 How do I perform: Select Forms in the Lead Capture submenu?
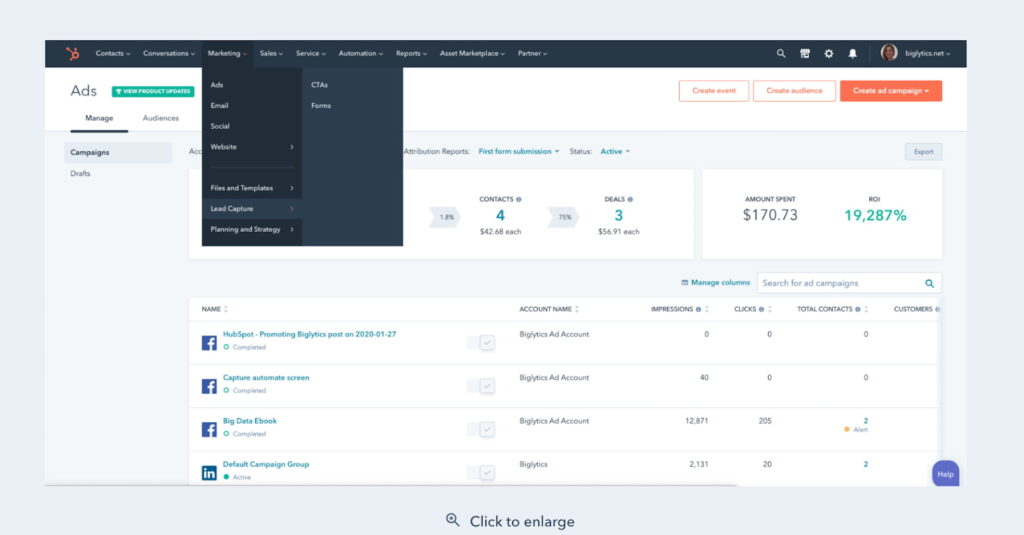[321, 106]
